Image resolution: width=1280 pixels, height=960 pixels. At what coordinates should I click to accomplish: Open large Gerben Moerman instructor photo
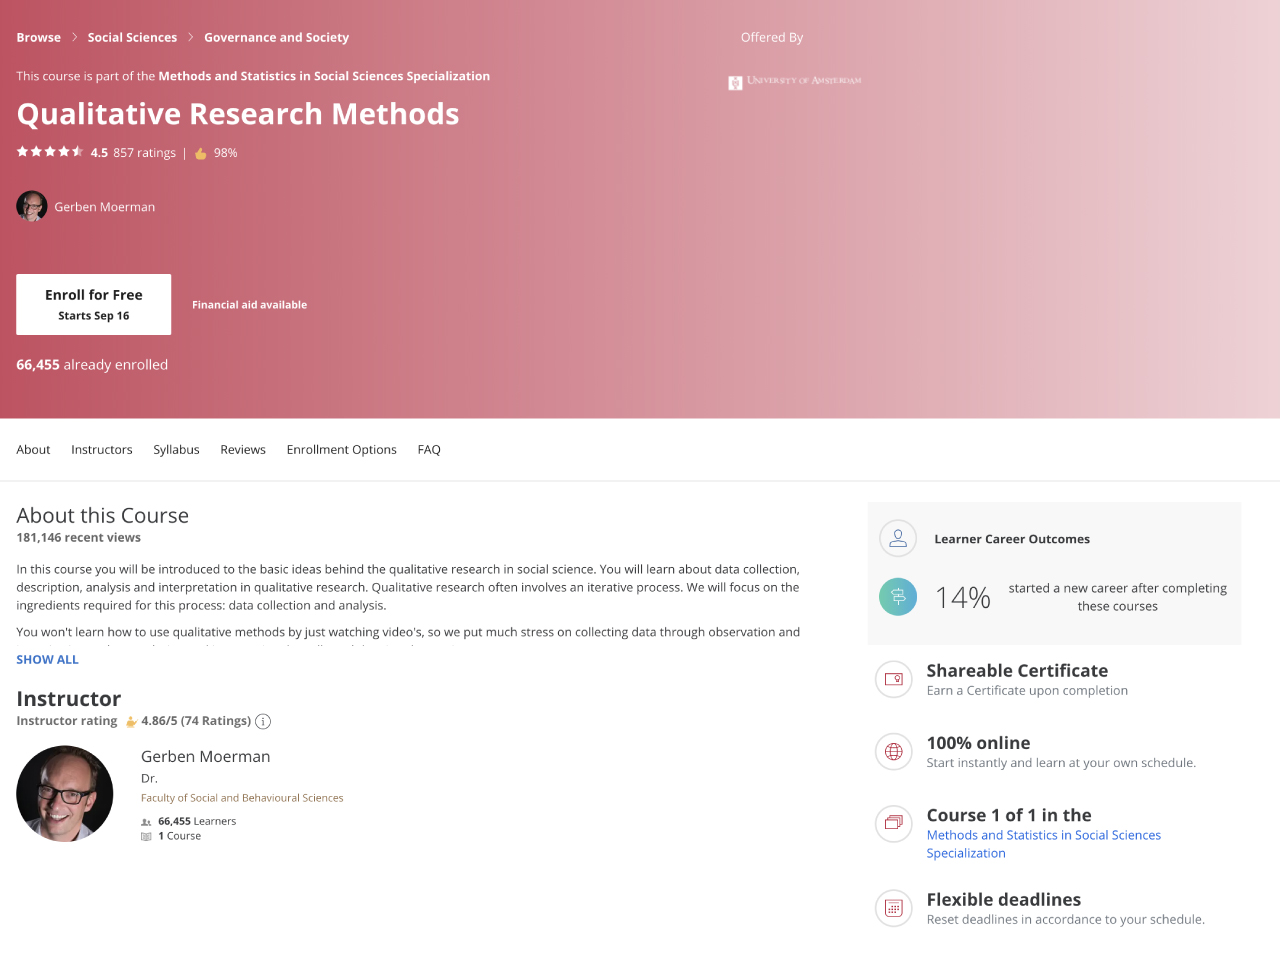[65, 794]
